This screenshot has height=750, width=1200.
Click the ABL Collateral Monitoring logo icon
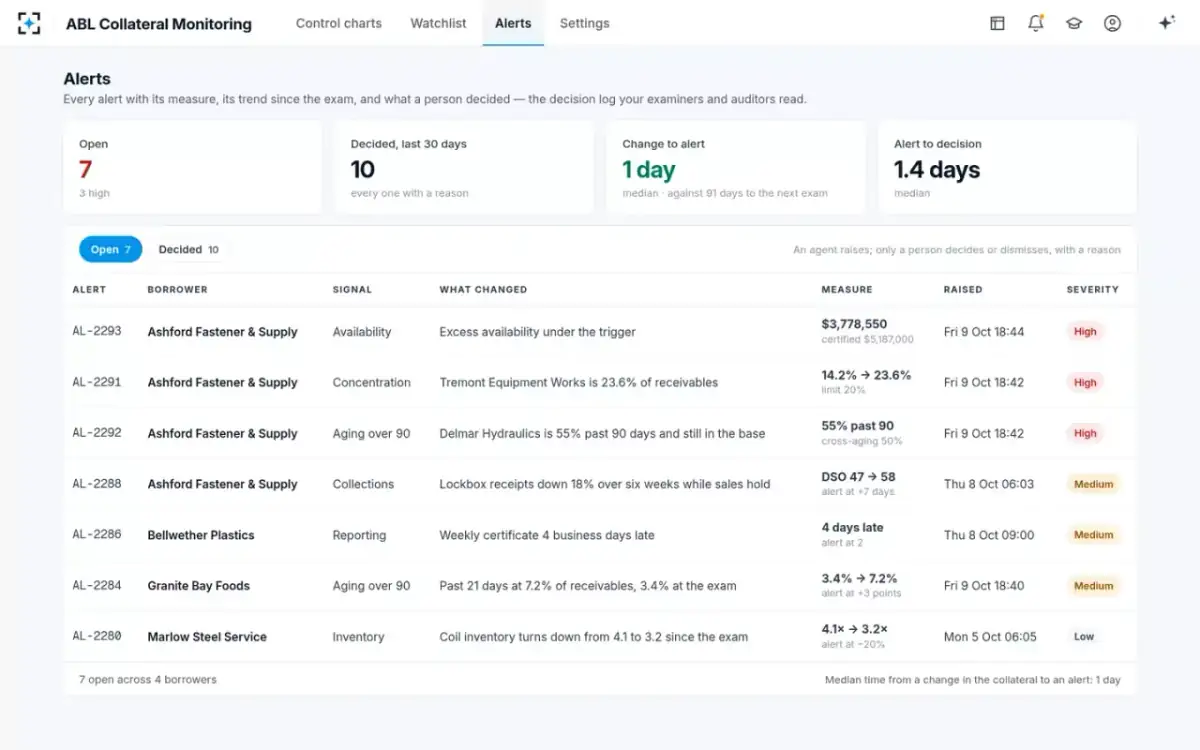point(29,23)
